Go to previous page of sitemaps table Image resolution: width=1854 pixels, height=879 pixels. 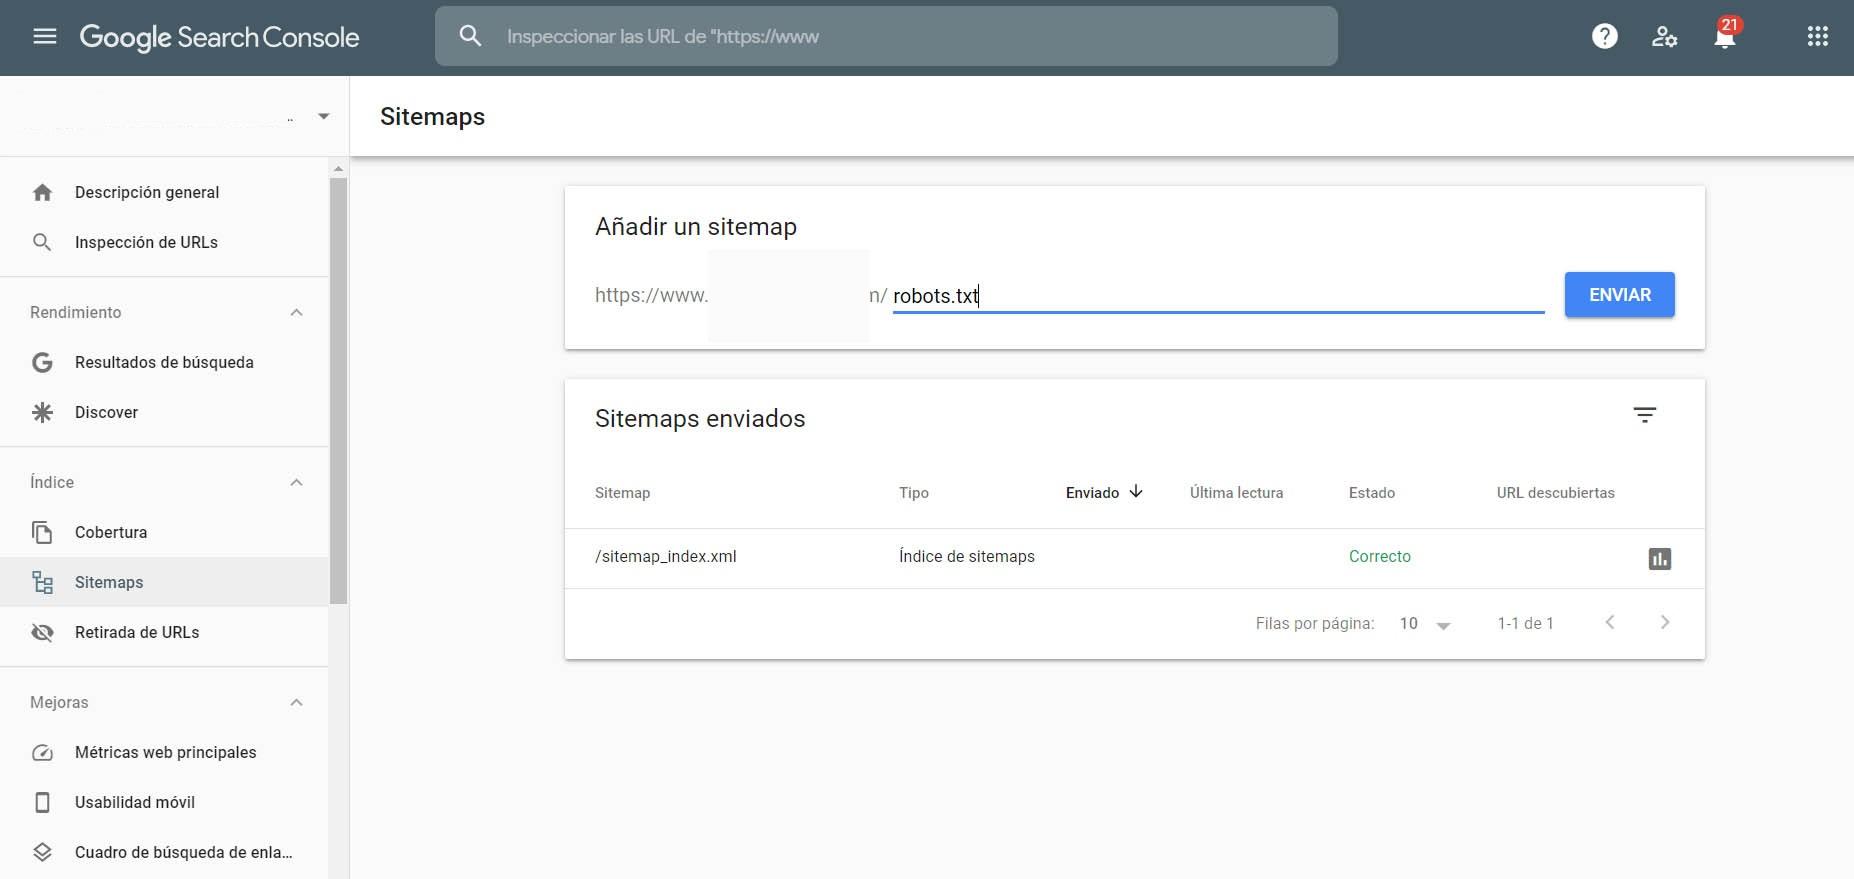[x=1610, y=622]
